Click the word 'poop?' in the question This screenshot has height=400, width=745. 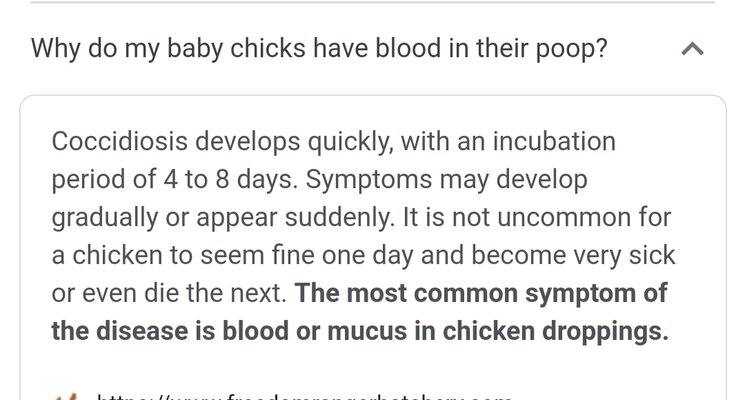click(572, 50)
